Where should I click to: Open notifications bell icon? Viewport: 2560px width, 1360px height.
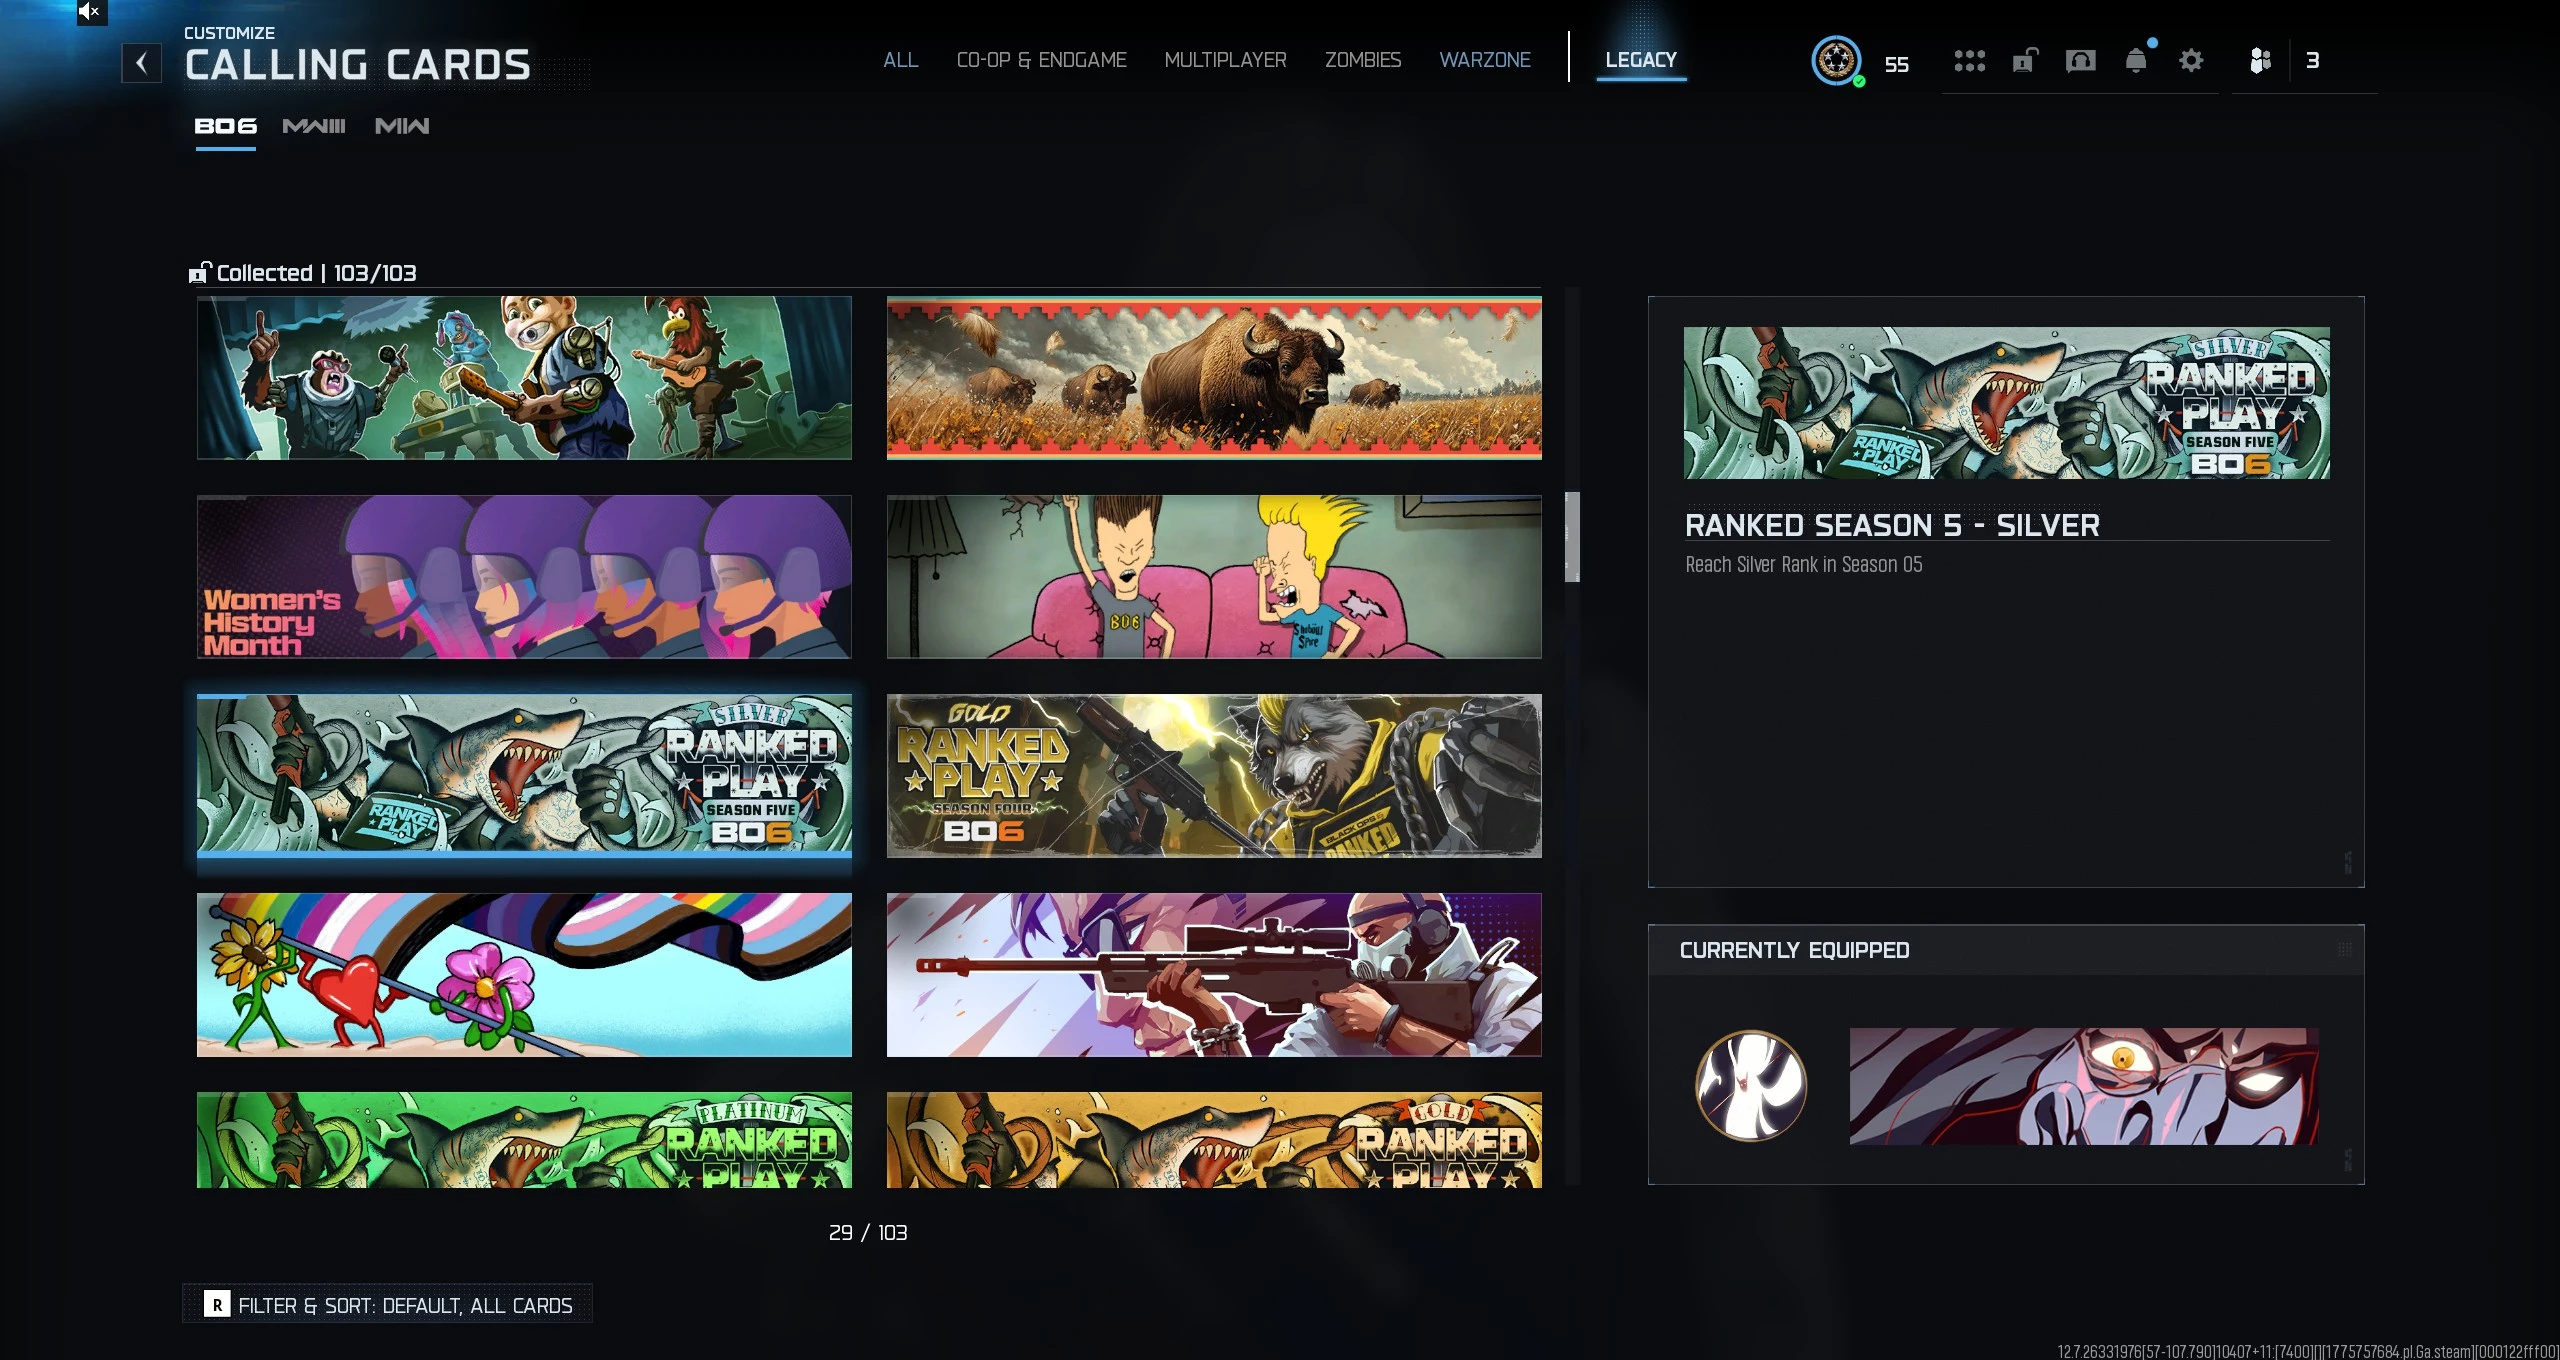pyautogui.click(x=2135, y=61)
